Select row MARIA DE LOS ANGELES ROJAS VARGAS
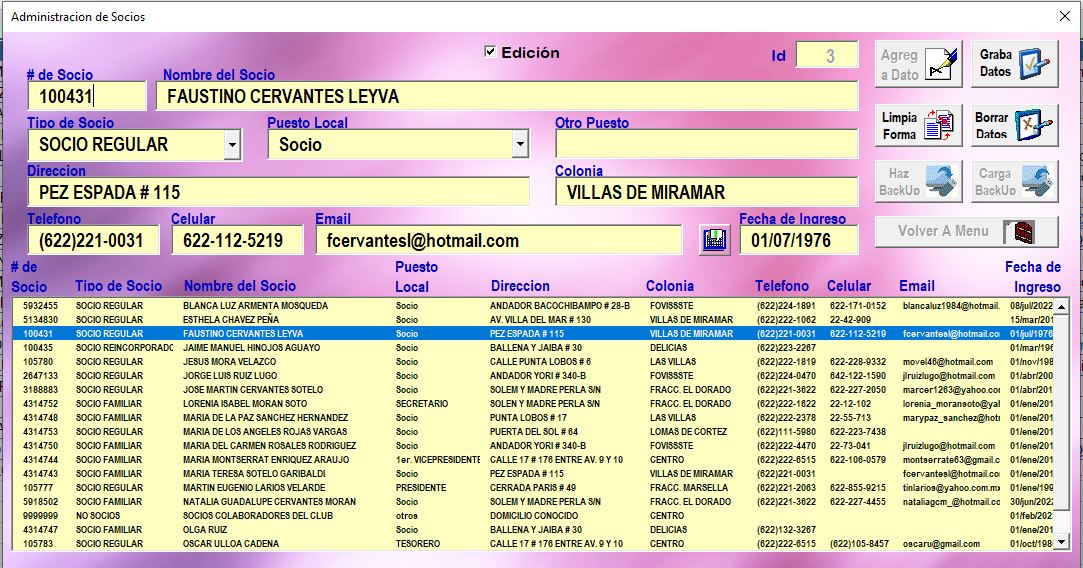 tap(533, 432)
